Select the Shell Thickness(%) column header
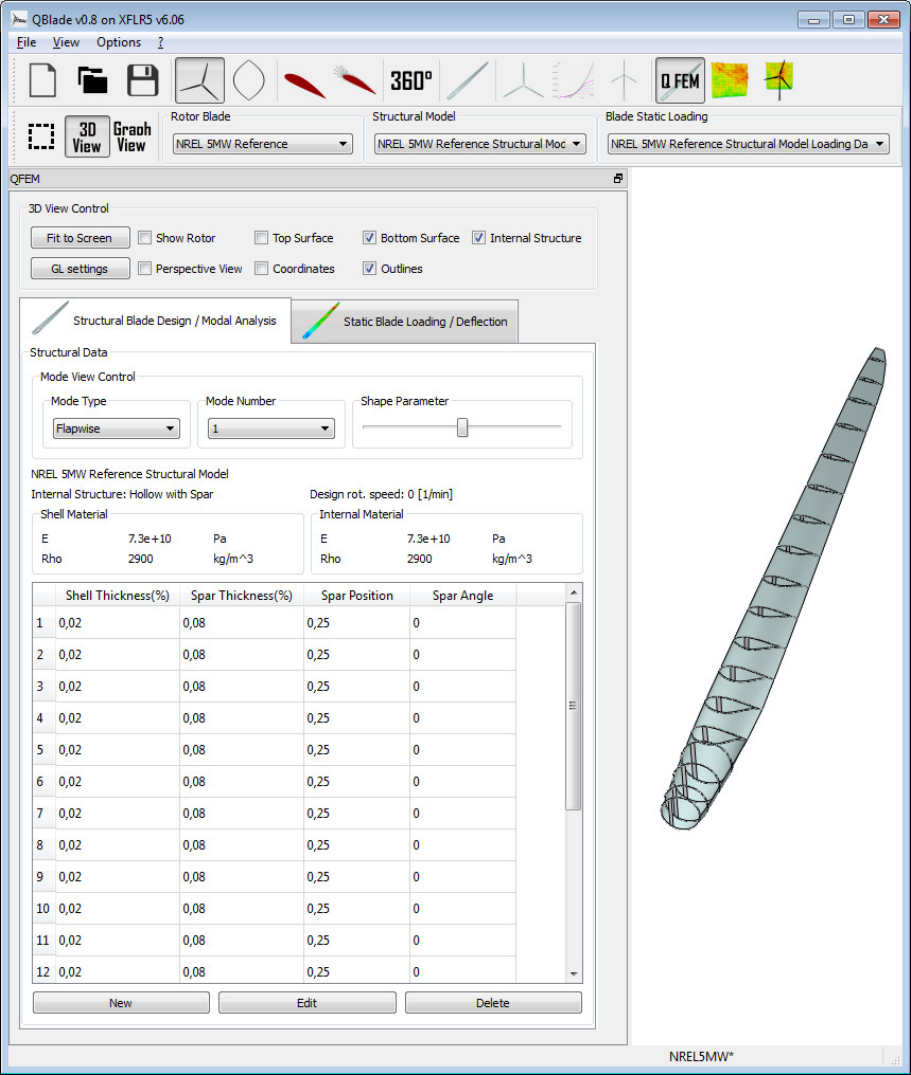This screenshot has width=911, height=1075. point(117,595)
